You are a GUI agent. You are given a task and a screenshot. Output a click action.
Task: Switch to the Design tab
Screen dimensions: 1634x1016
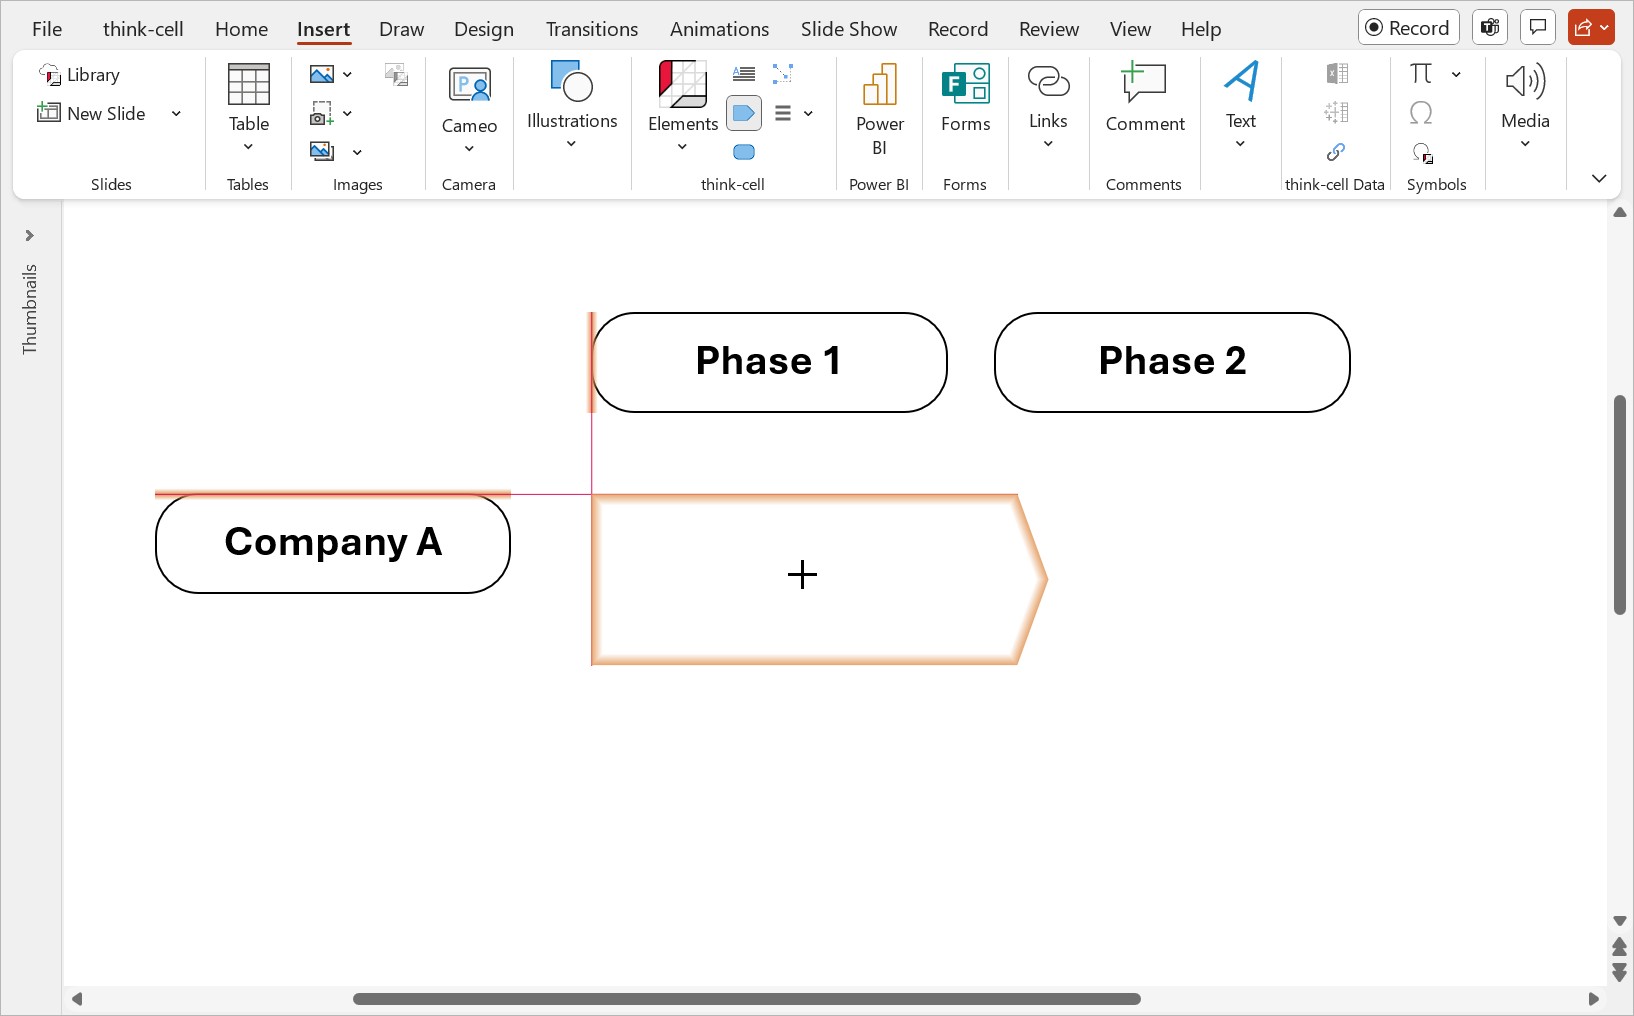tap(483, 29)
